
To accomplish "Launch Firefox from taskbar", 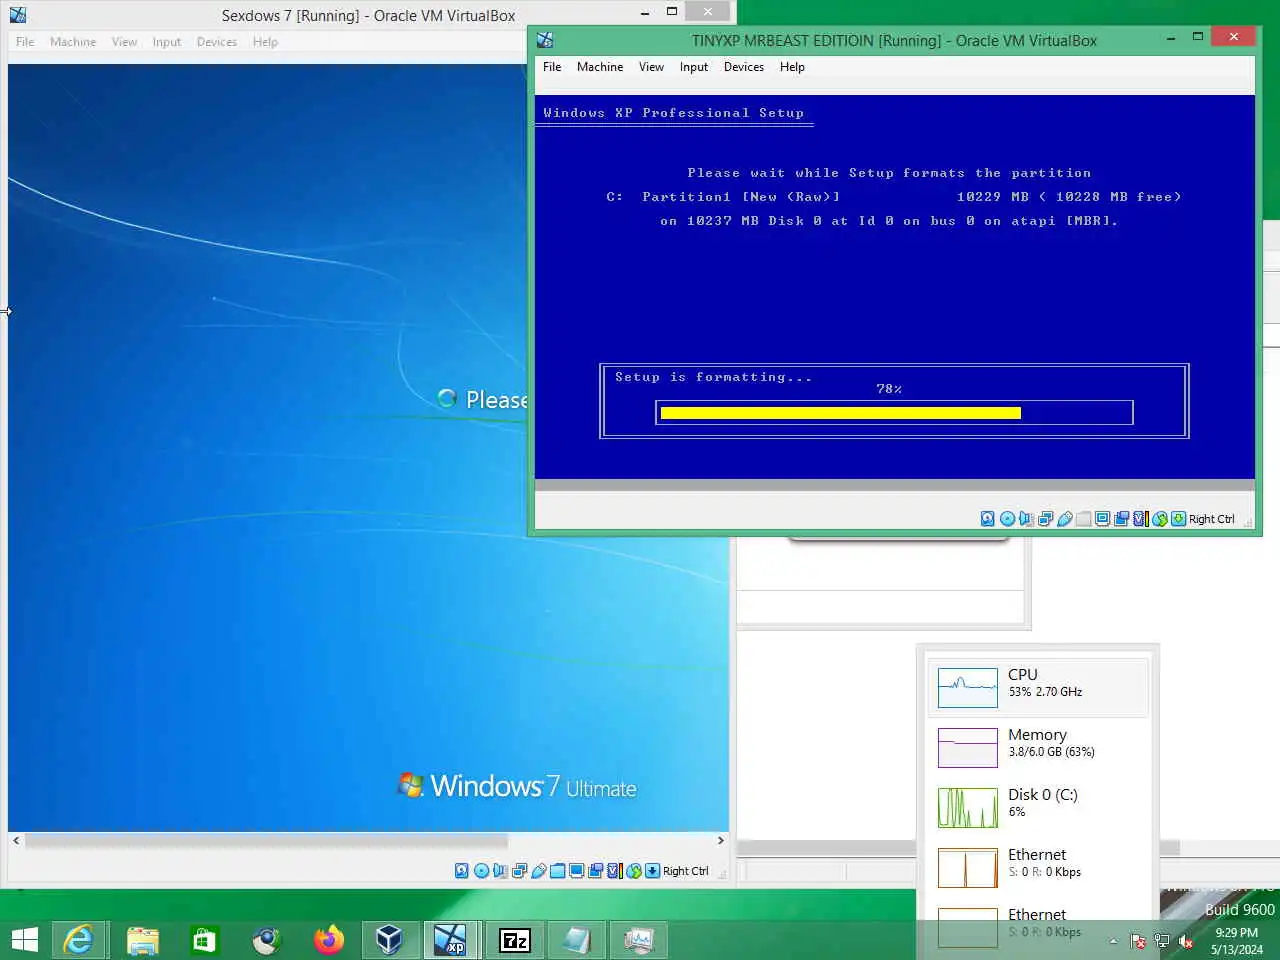I will (328, 940).
